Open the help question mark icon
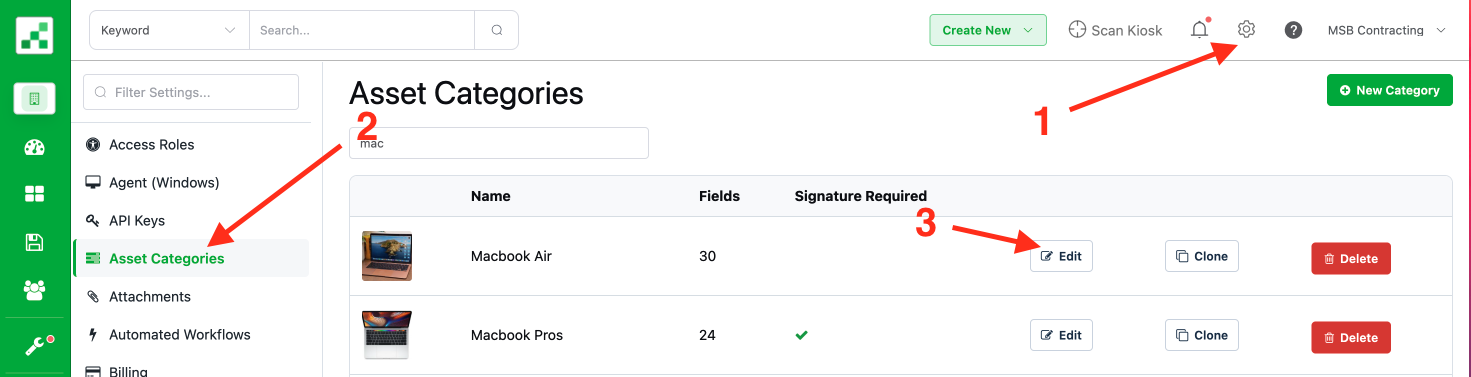This screenshot has height=377, width=1471. point(1293,30)
